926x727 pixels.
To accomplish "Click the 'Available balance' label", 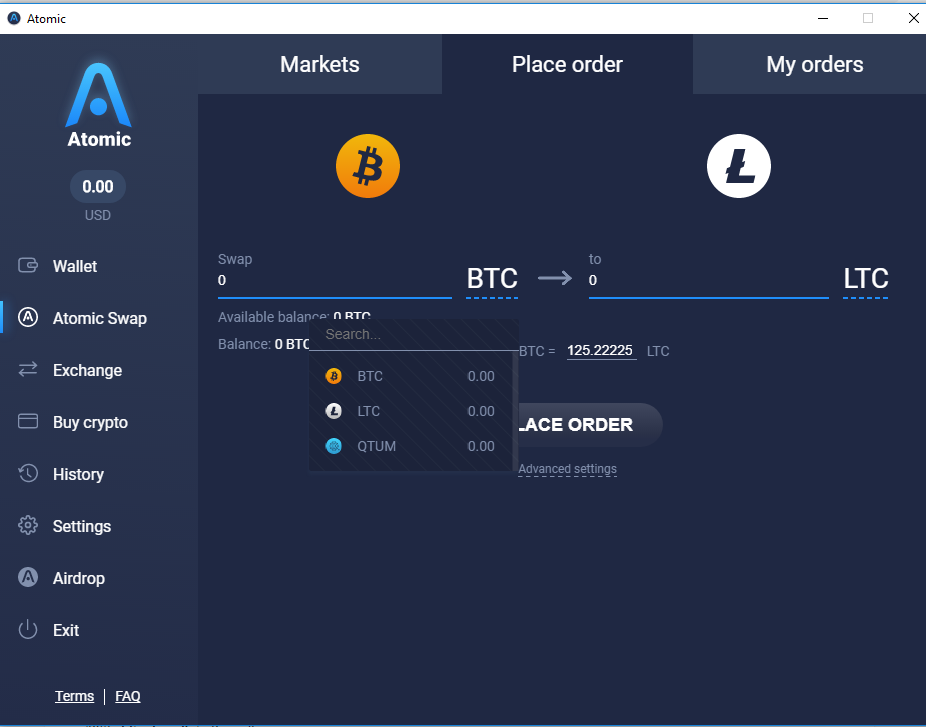I will 273,317.
